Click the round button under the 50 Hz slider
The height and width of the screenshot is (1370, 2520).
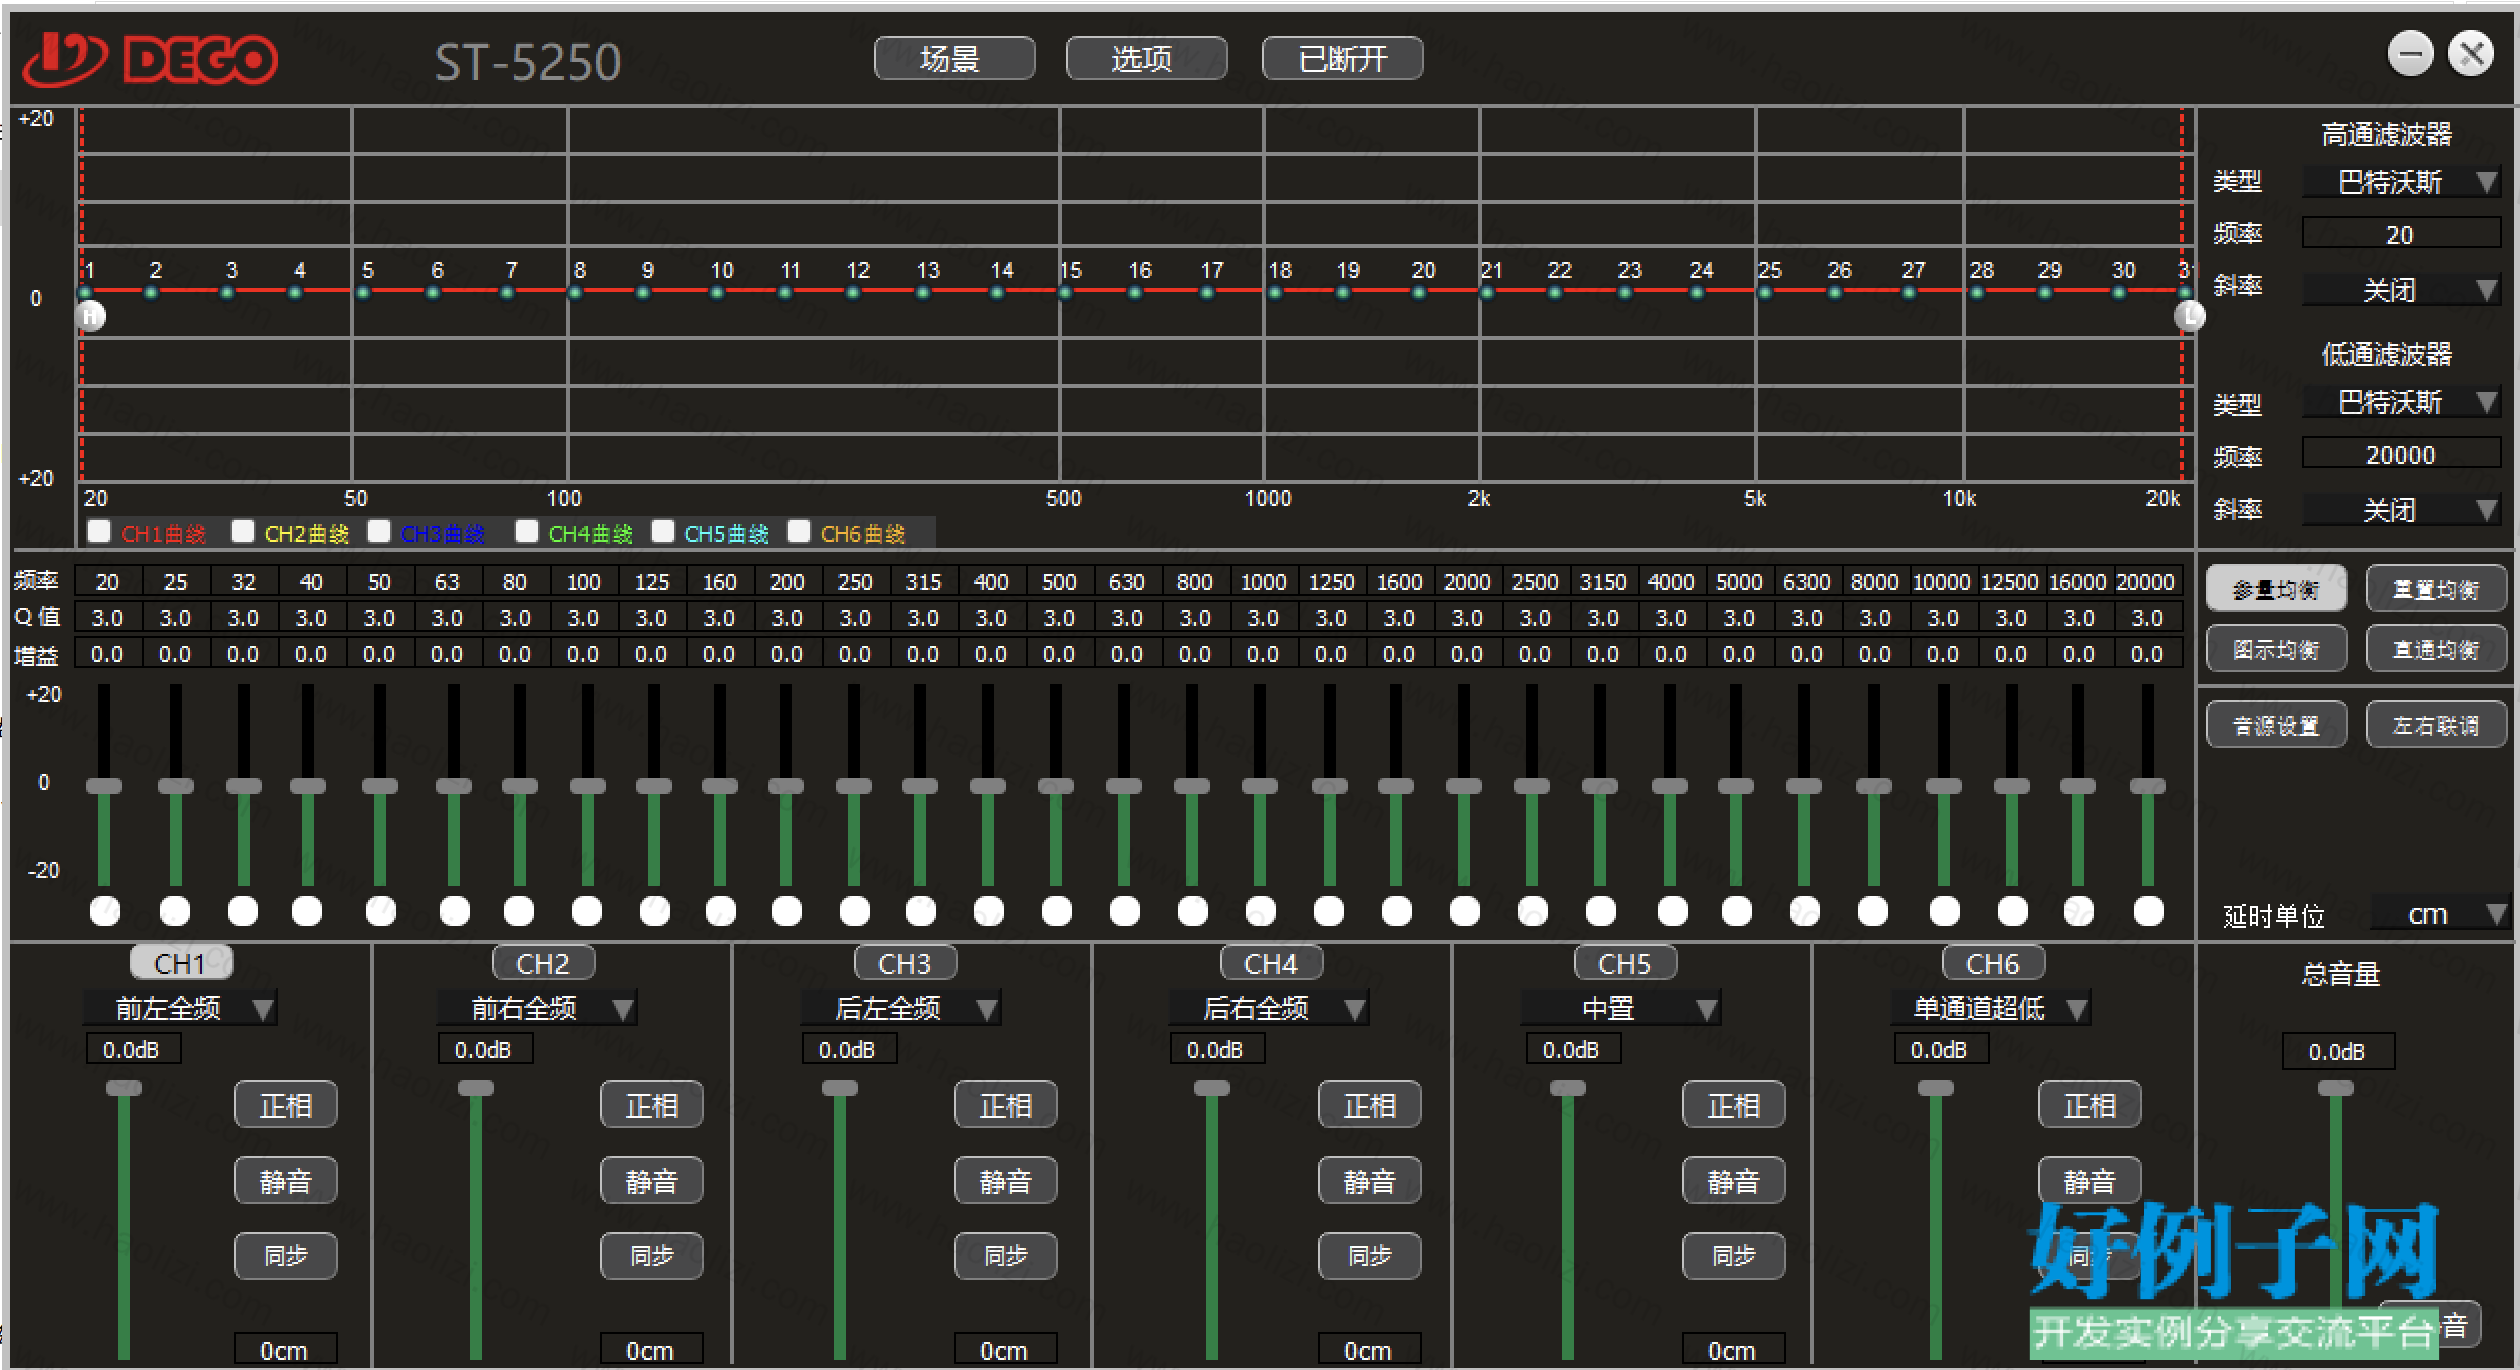[381, 911]
